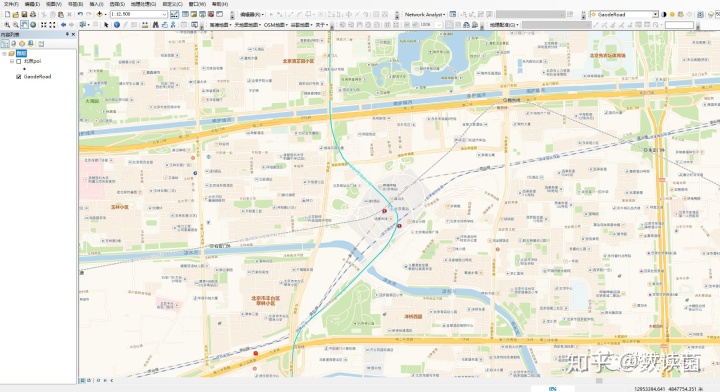Image resolution: width=720 pixels, height=392 pixels.
Task: Refresh the map view button
Action: point(98,381)
